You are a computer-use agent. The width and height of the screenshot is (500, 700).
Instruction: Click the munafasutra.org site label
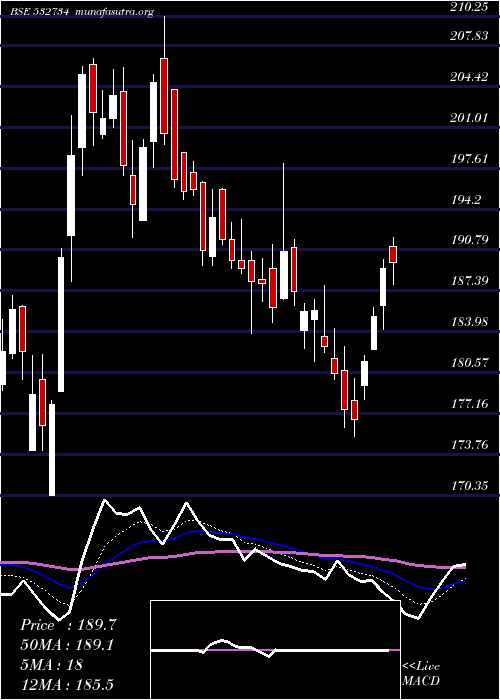[115, 12]
